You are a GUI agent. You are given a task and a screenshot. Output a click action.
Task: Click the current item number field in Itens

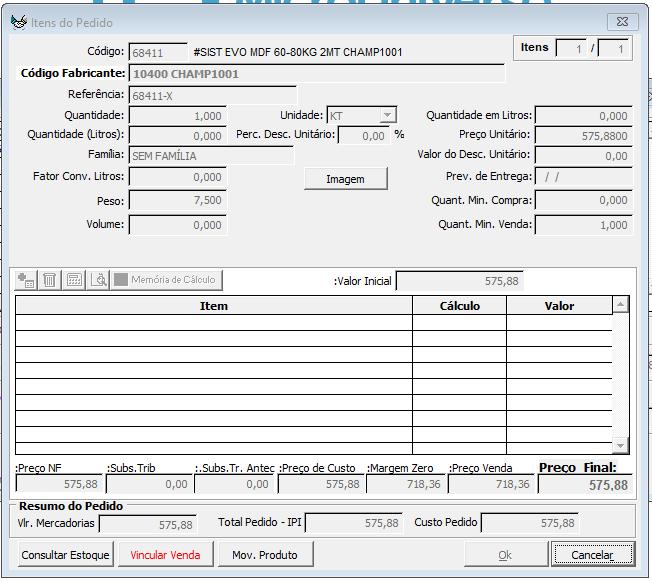pos(571,48)
